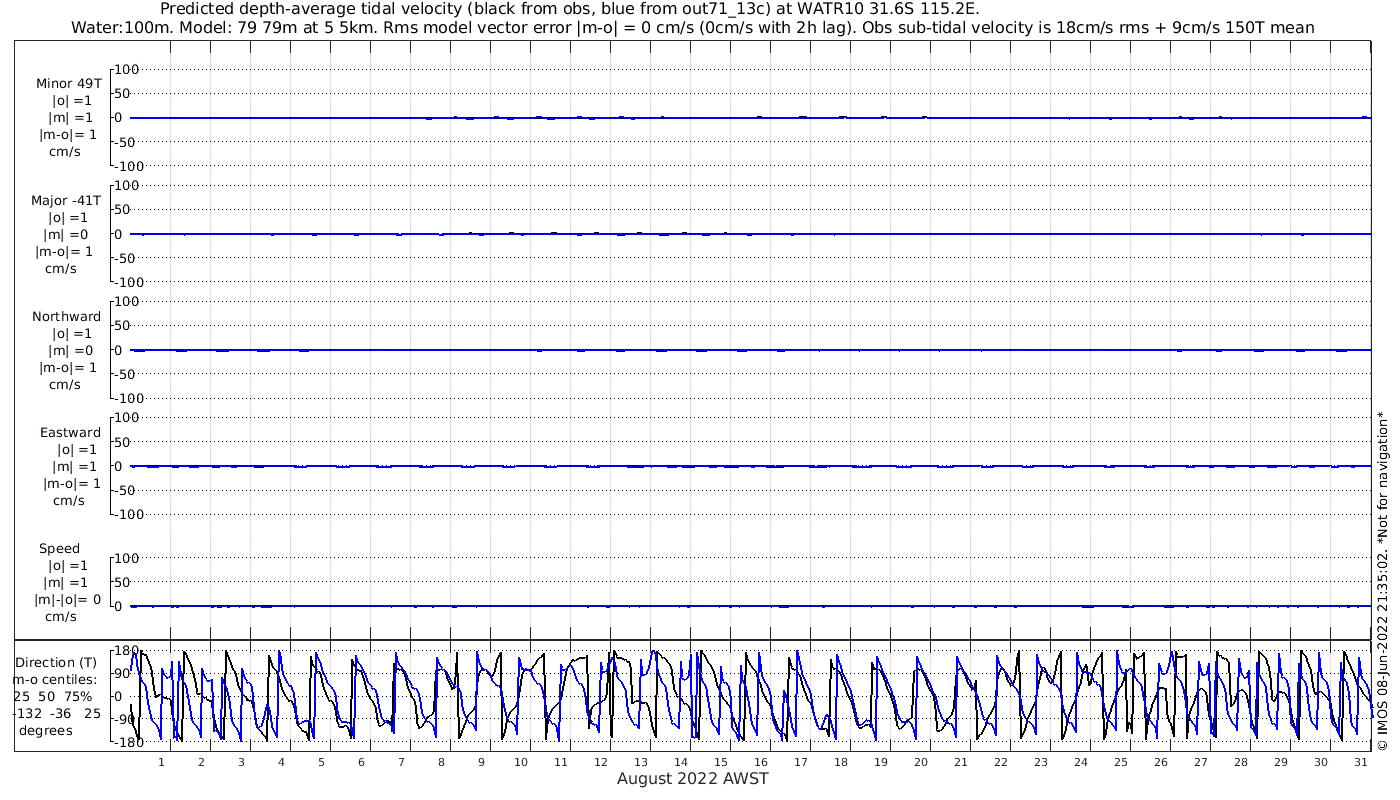This screenshot has width=1400, height=800.
Task: Click day '15' on the date axis
Action: click(721, 762)
